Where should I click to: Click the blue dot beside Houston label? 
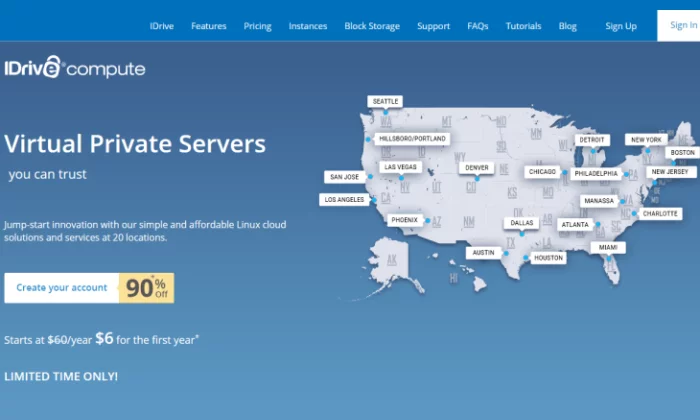pos(526,258)
